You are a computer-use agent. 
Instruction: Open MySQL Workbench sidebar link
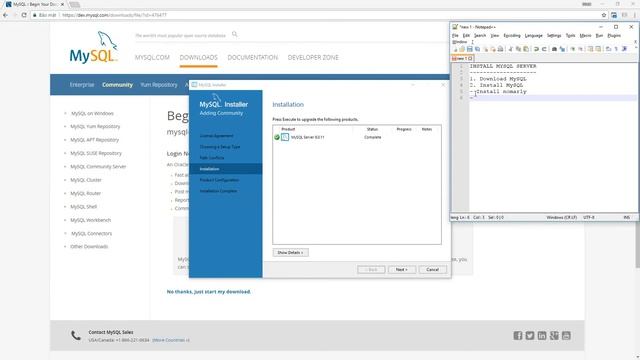coord(90,220)
